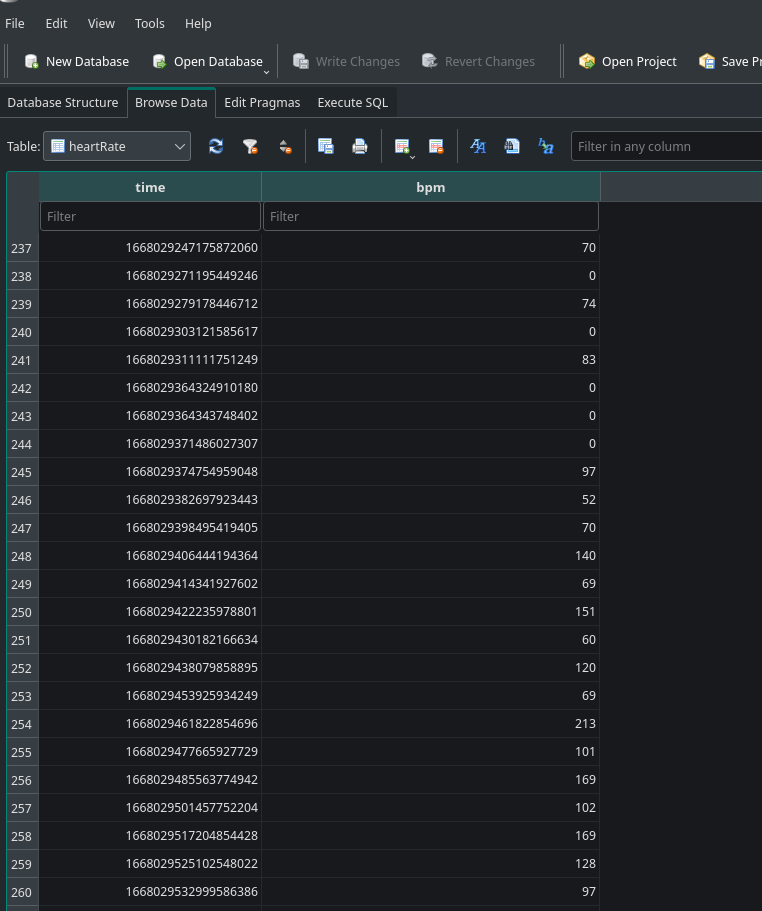
Task: Clear all filters icon
Action: [x=250, y=146]
